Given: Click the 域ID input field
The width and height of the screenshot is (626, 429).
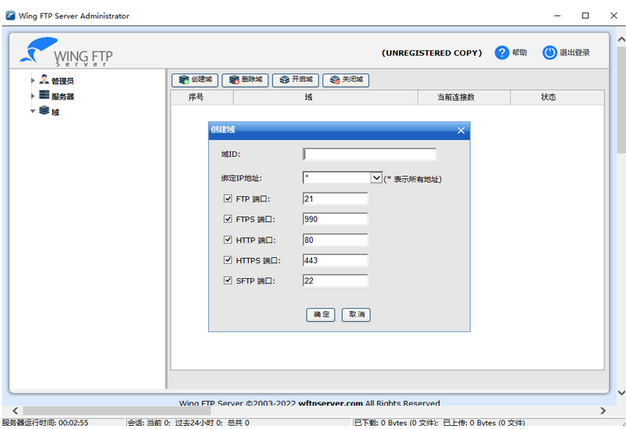Looking at the screenshot, I should [x=369, y=154].
